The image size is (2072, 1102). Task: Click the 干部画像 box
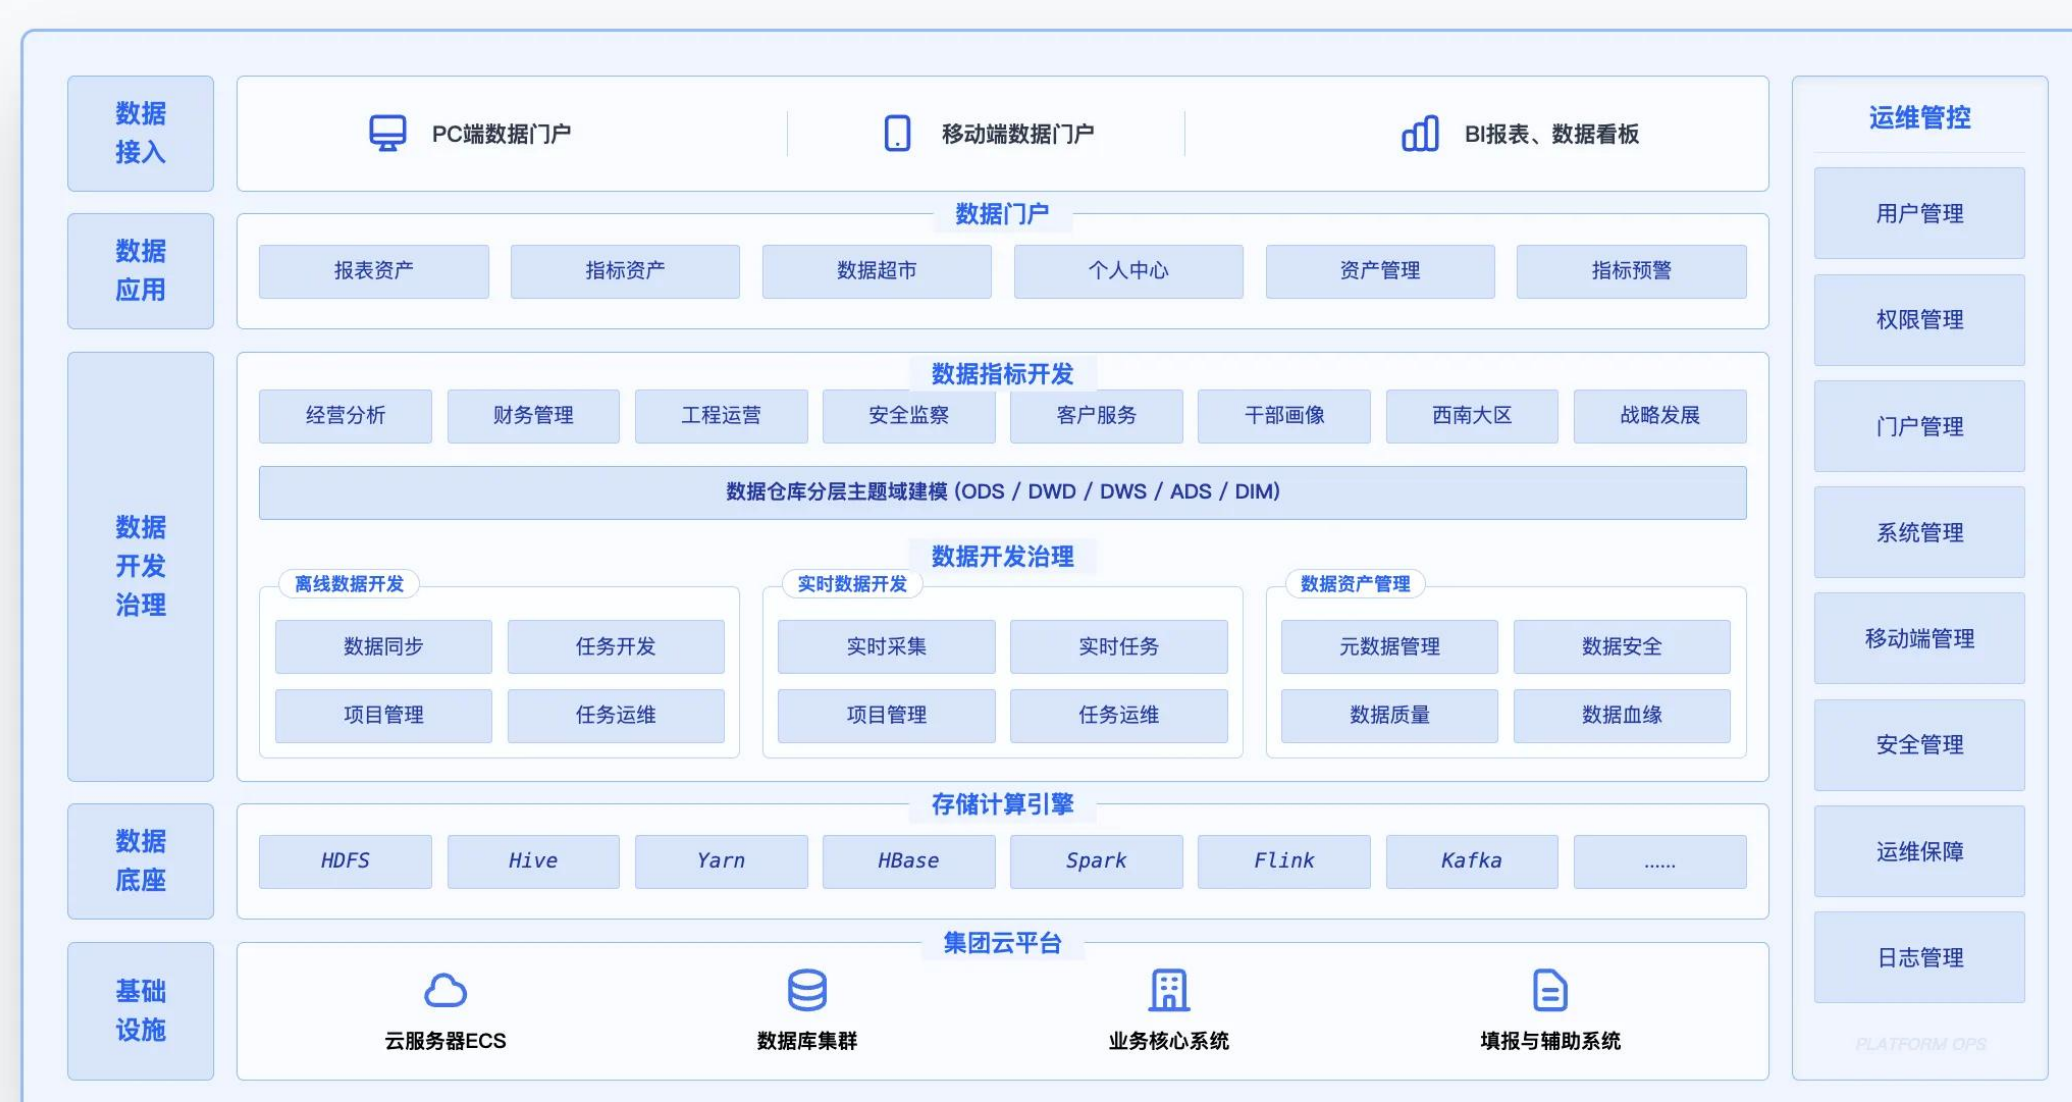pyautogui.click(x=1284, y=416)
